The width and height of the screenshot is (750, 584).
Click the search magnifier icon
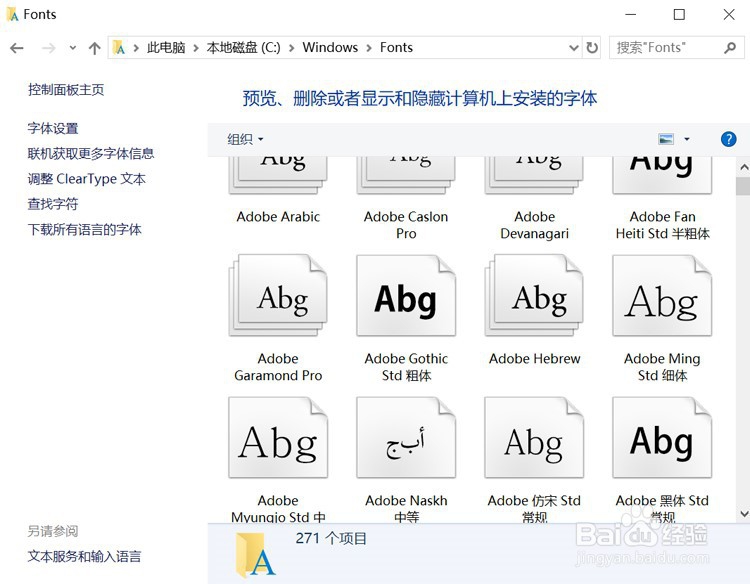(730, 48)
